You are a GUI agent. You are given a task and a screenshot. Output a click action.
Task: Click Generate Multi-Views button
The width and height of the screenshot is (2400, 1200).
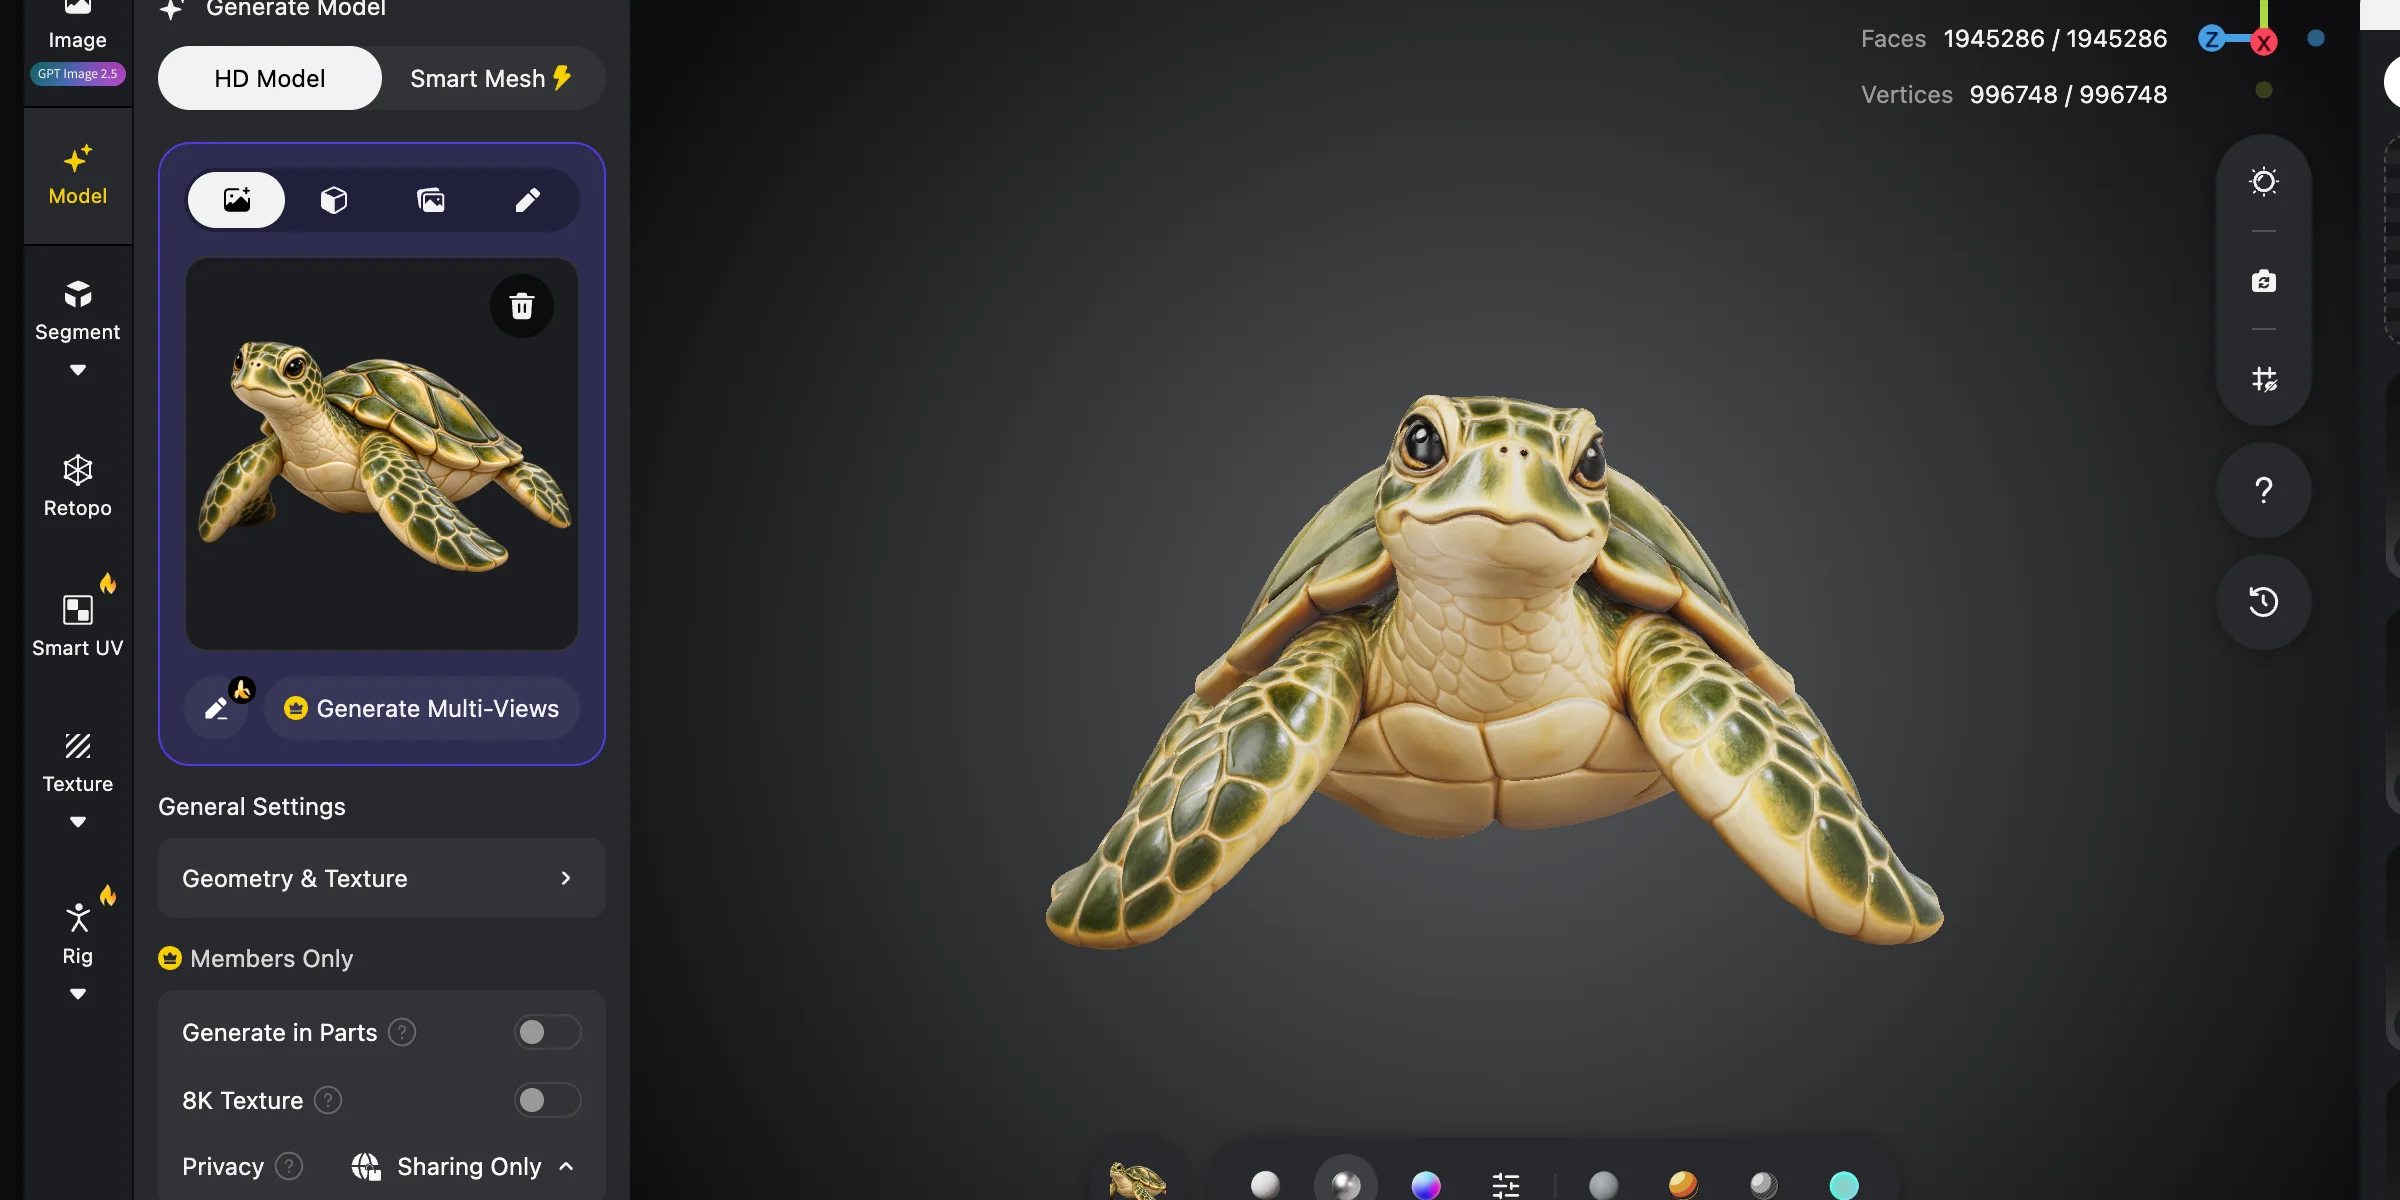pyautogui.click(x=421, y=709)
